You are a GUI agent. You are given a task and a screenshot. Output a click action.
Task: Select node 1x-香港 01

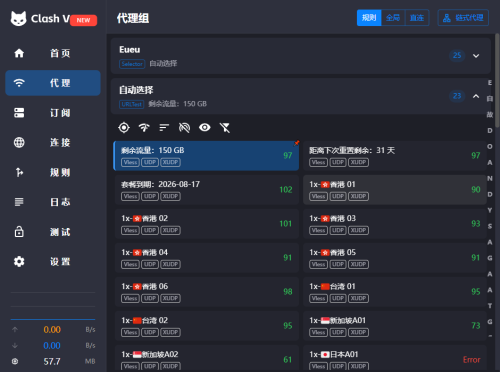tap(395, 190)
